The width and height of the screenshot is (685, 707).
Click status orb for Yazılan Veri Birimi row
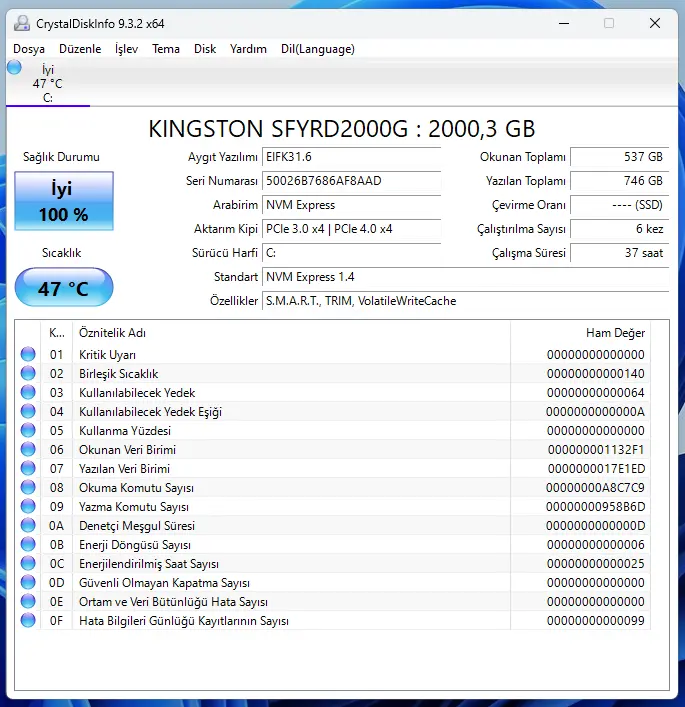[x=28, y=468]
